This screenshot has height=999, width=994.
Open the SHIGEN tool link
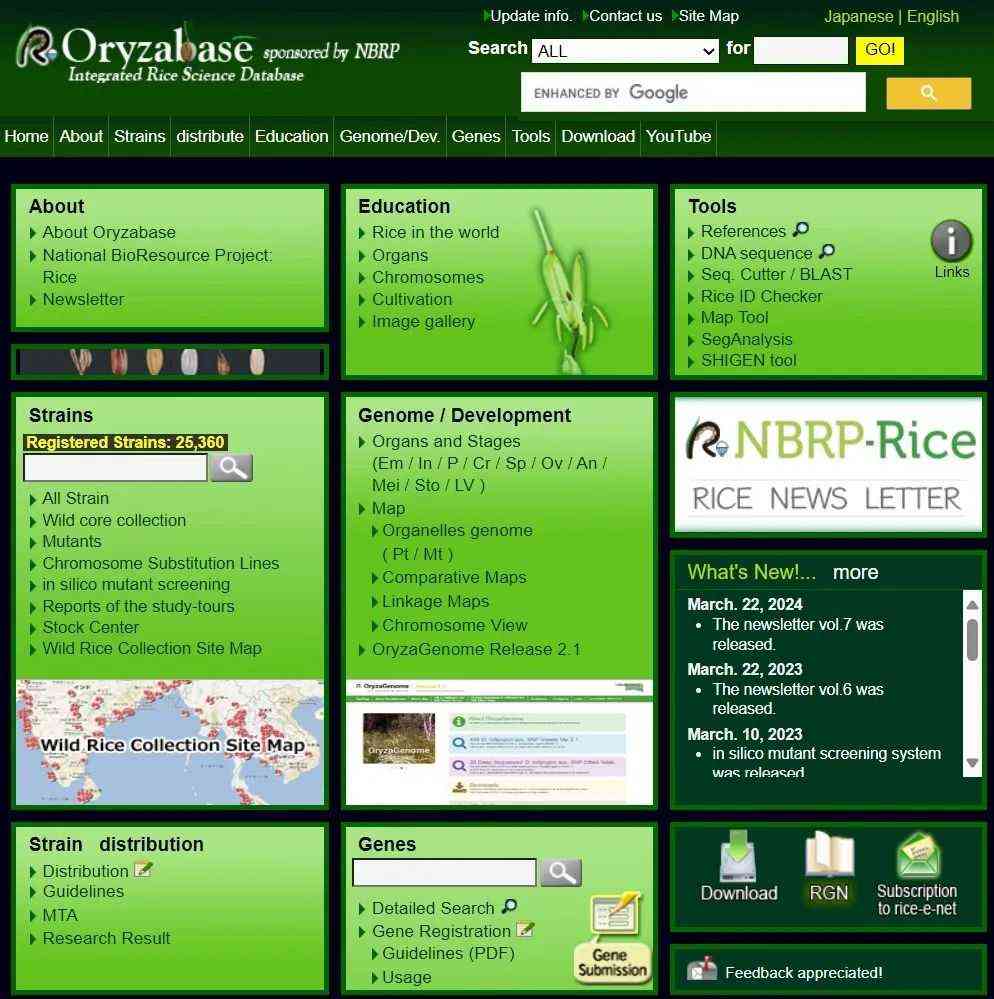(749, 361)
